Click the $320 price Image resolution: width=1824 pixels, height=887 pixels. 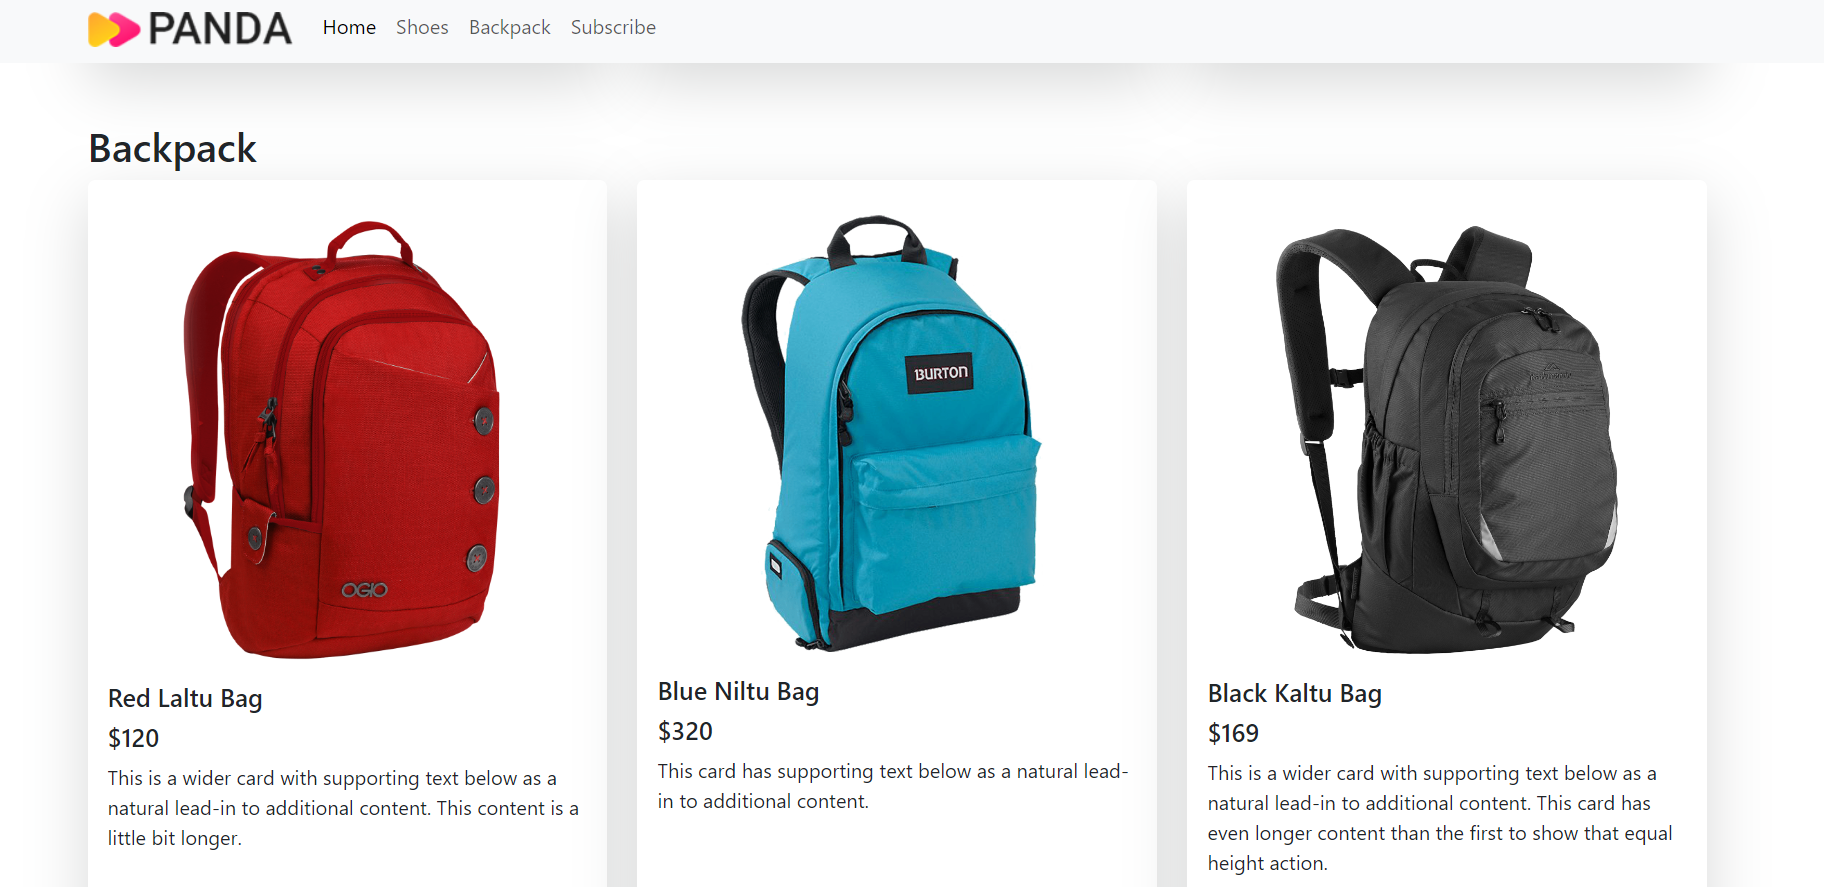tap(685, 731)
